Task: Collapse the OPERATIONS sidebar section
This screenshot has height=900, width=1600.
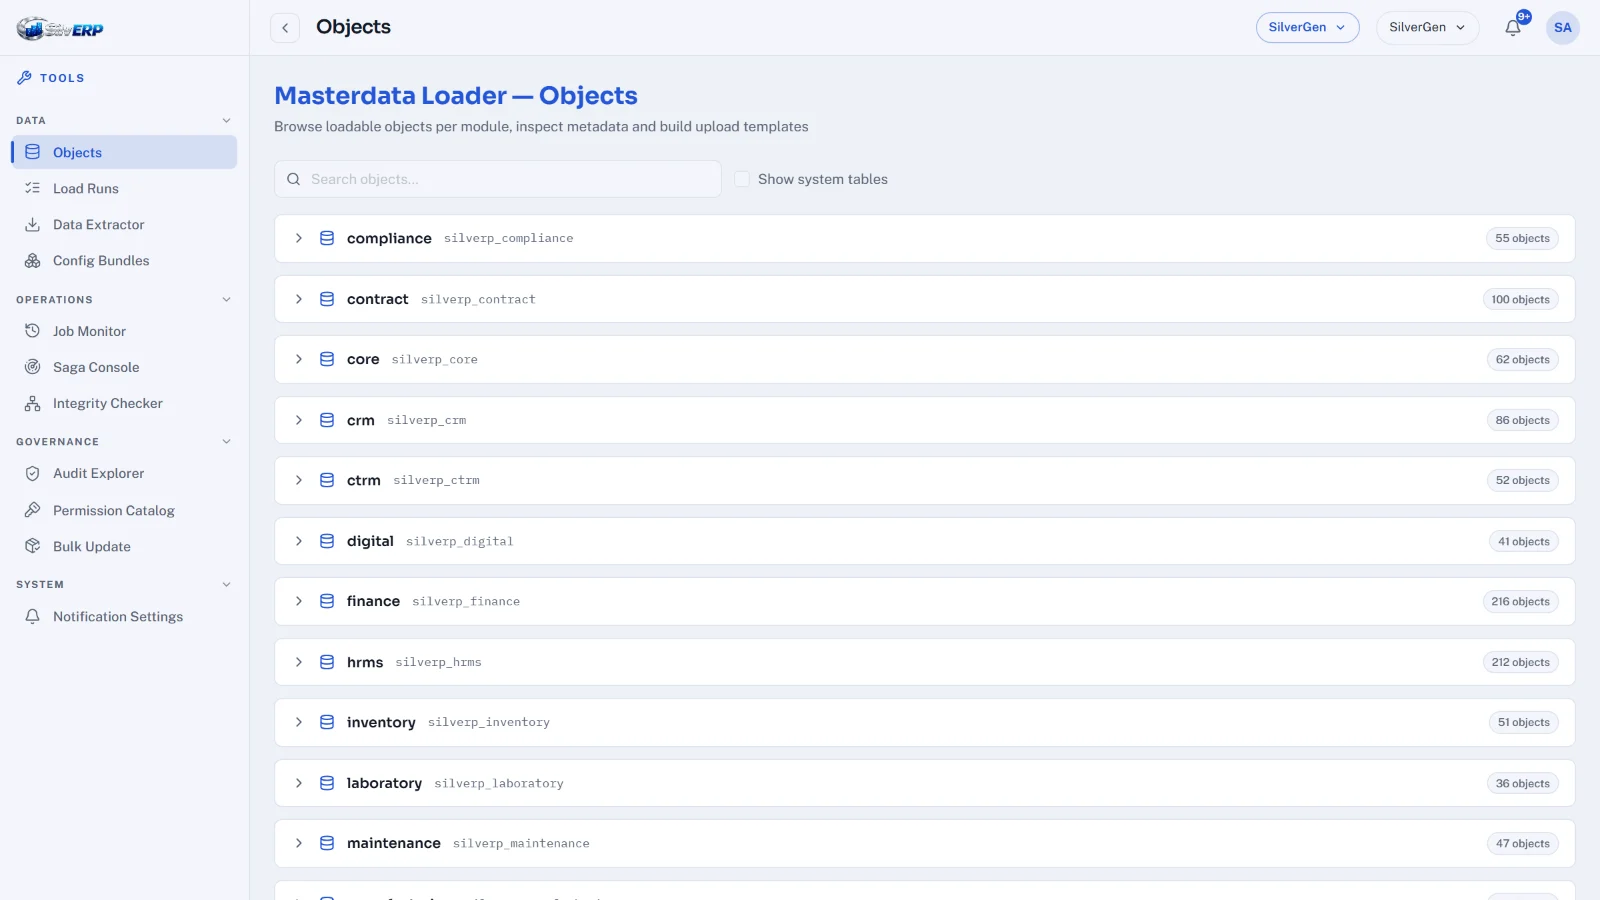Action: [x=226, y=300]
